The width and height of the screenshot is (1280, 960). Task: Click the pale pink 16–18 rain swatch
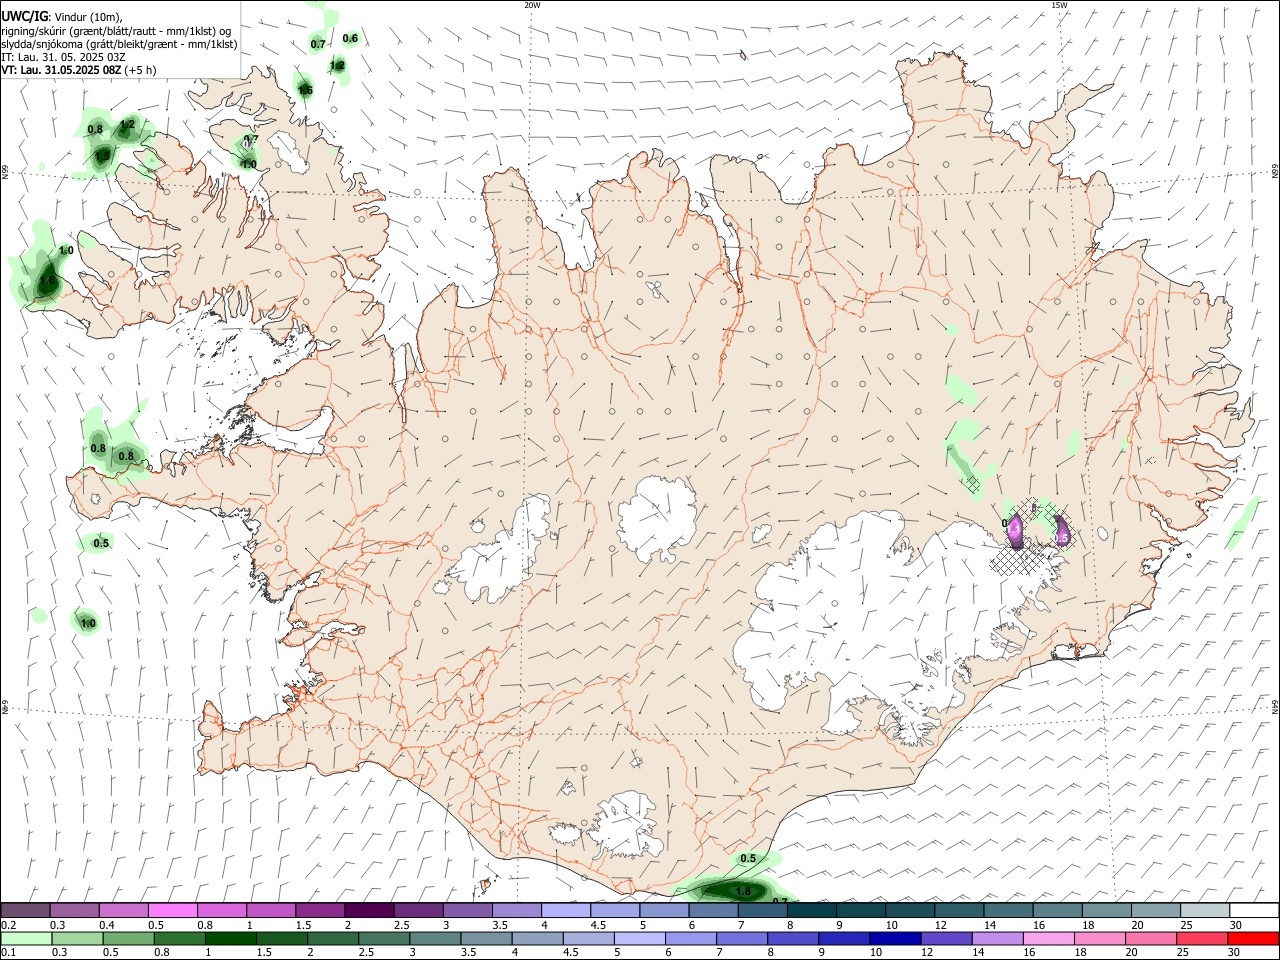point(1048,938)
